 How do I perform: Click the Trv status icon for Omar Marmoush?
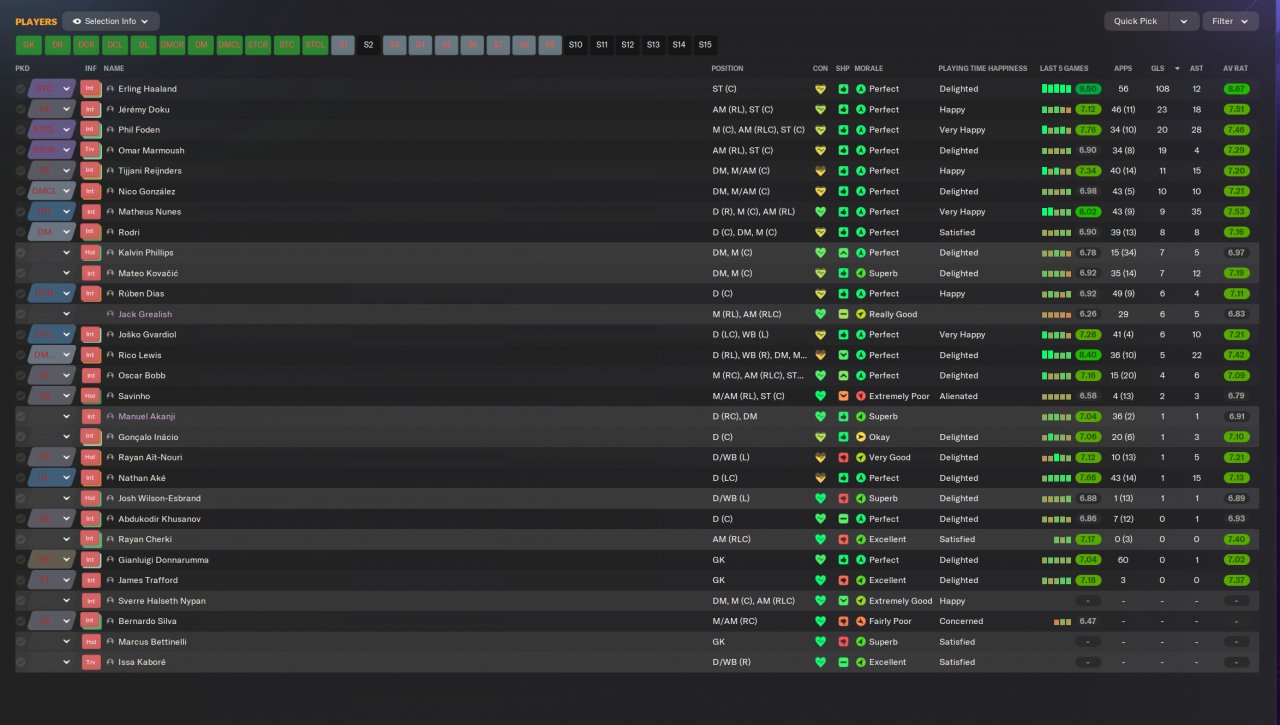(x=91, y=150)
